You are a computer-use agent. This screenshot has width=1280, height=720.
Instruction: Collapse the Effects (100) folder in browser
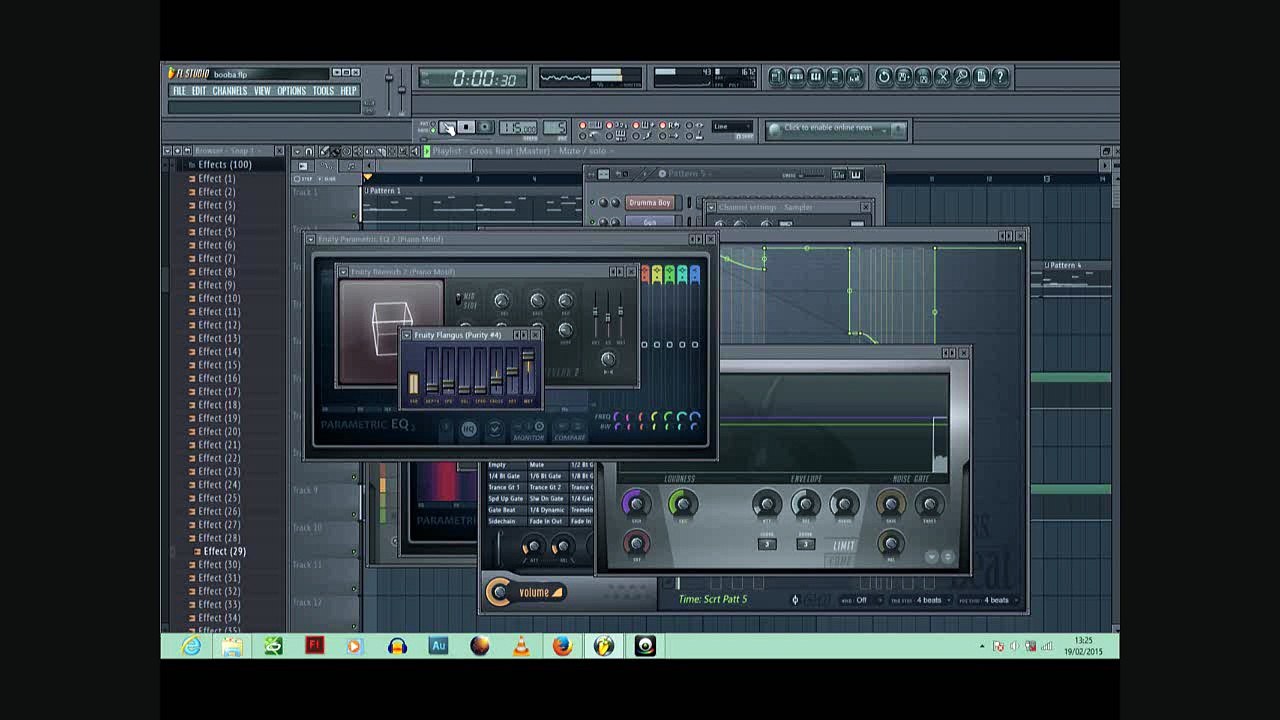(x=192, y=165)
